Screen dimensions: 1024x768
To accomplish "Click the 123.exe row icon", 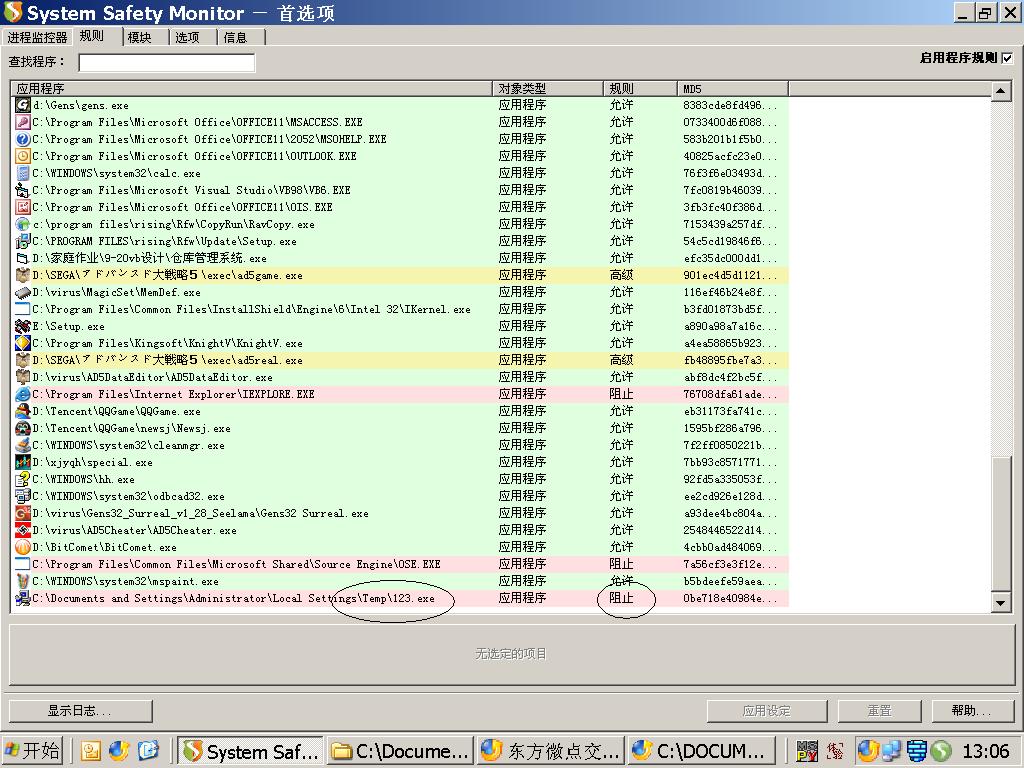I will [x=23, y=598].
